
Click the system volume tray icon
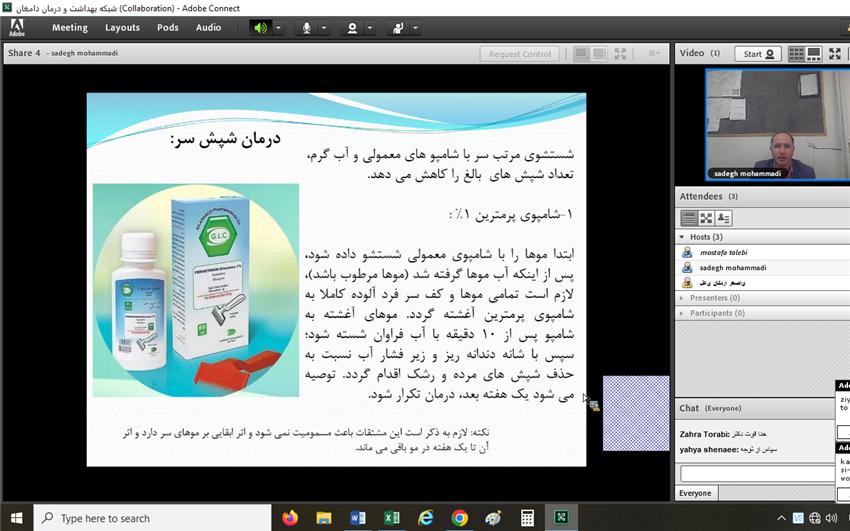[x=832, y=519]
